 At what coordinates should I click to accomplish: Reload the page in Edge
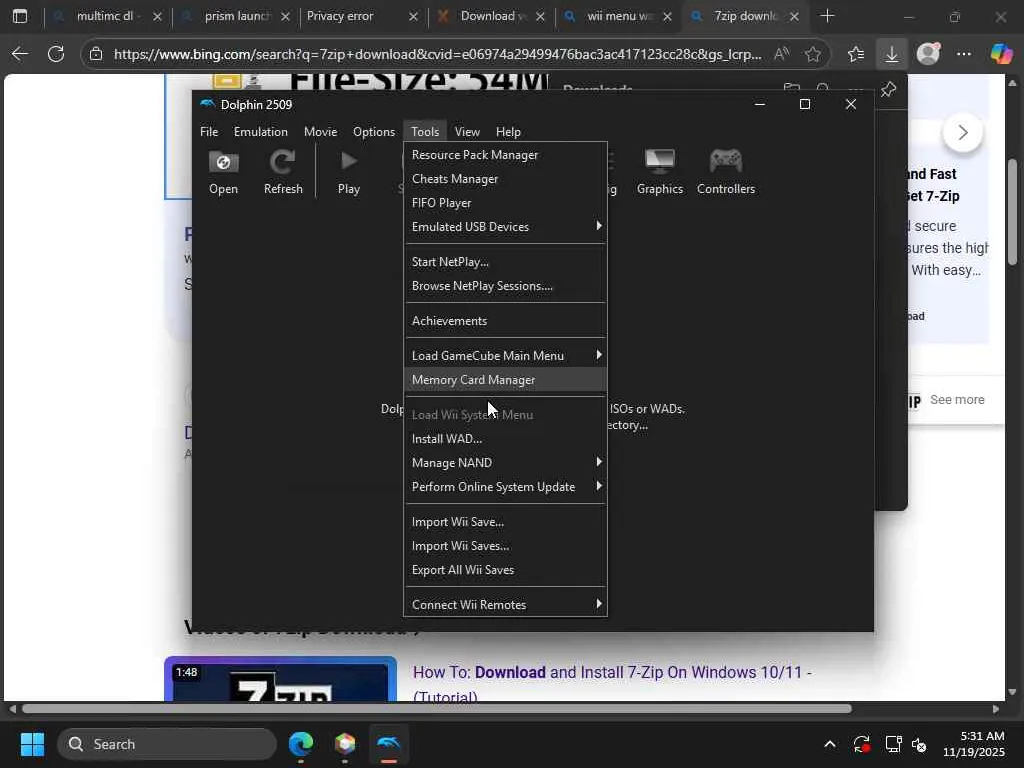(56, 54)
